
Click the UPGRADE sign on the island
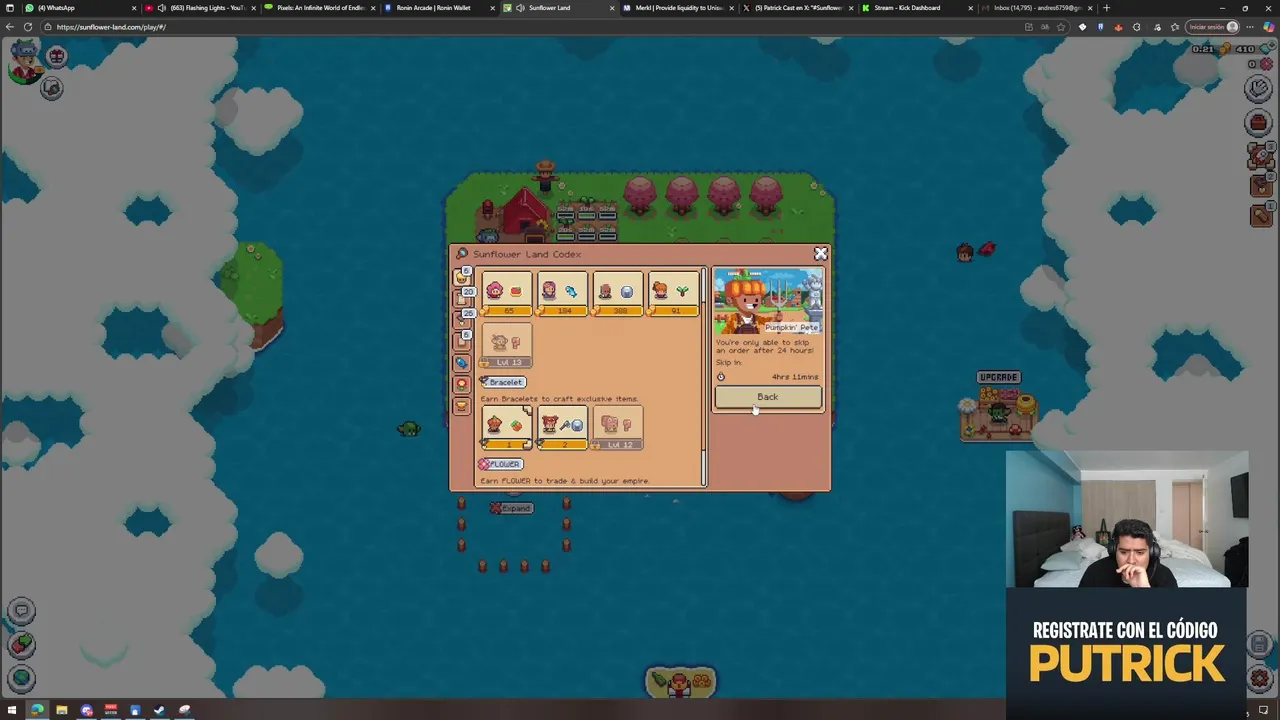coord(998,377)
